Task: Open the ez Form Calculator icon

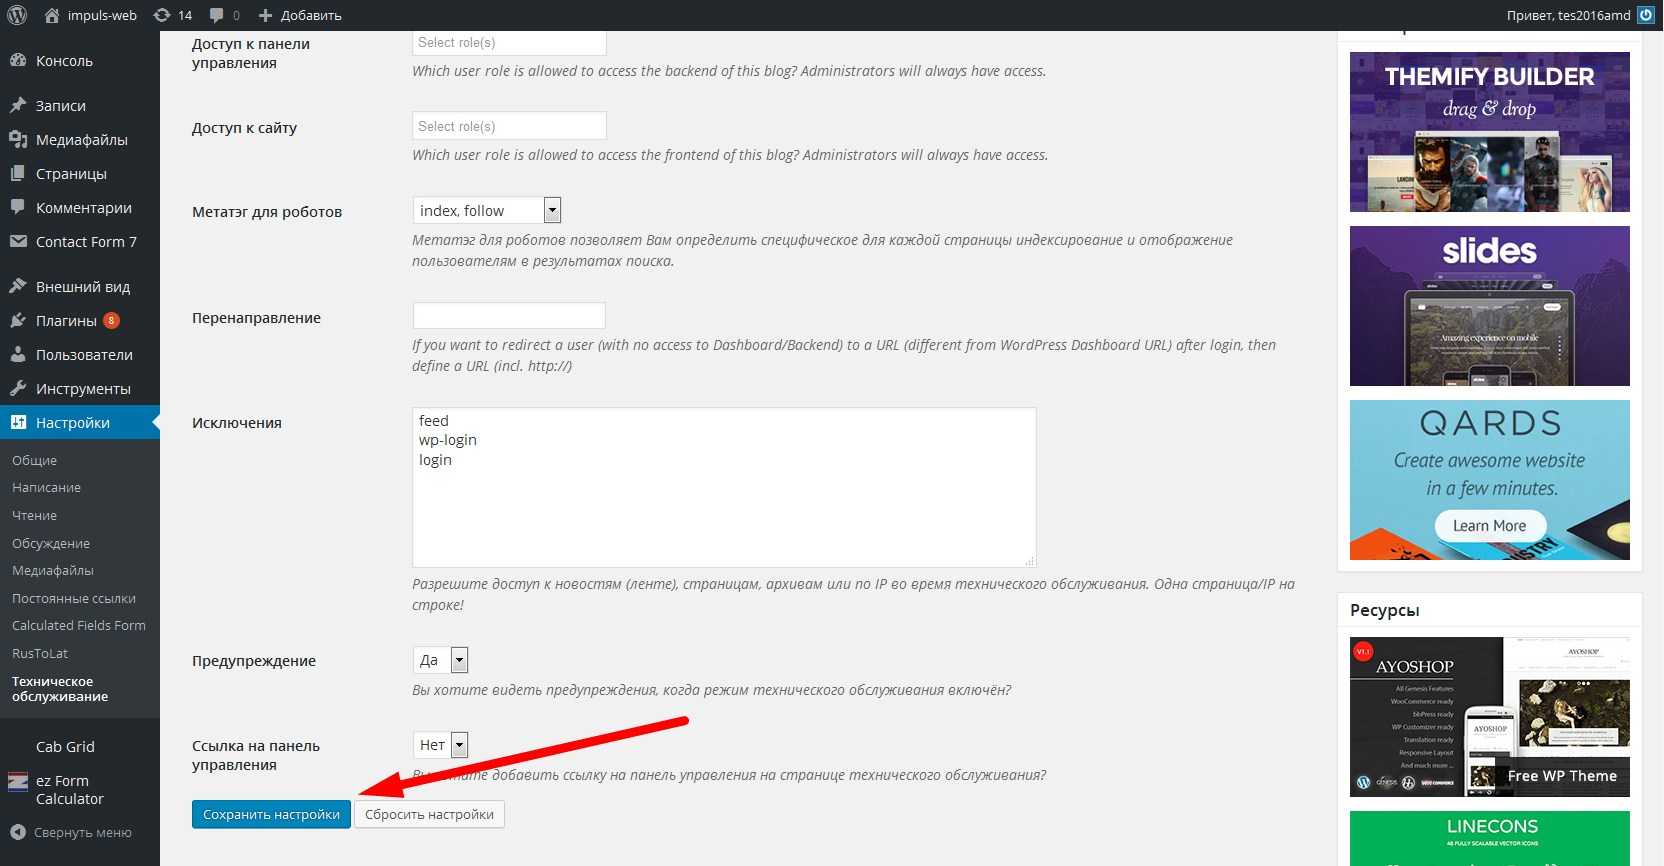Action: pyautogui.click(x=18, y=782)
